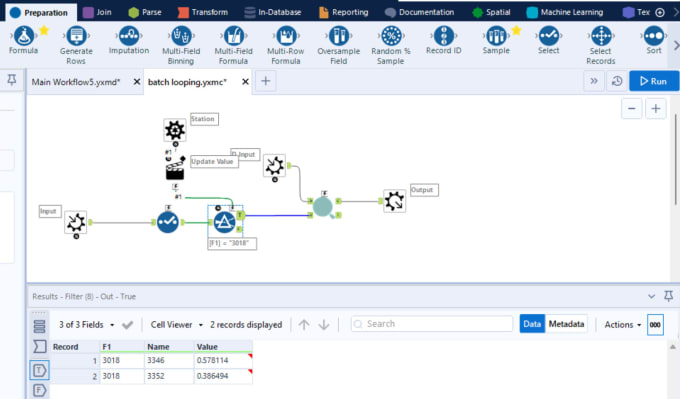
Task: Open the 3 of 3 Fields dropdown
Action: tap(87, 325)
